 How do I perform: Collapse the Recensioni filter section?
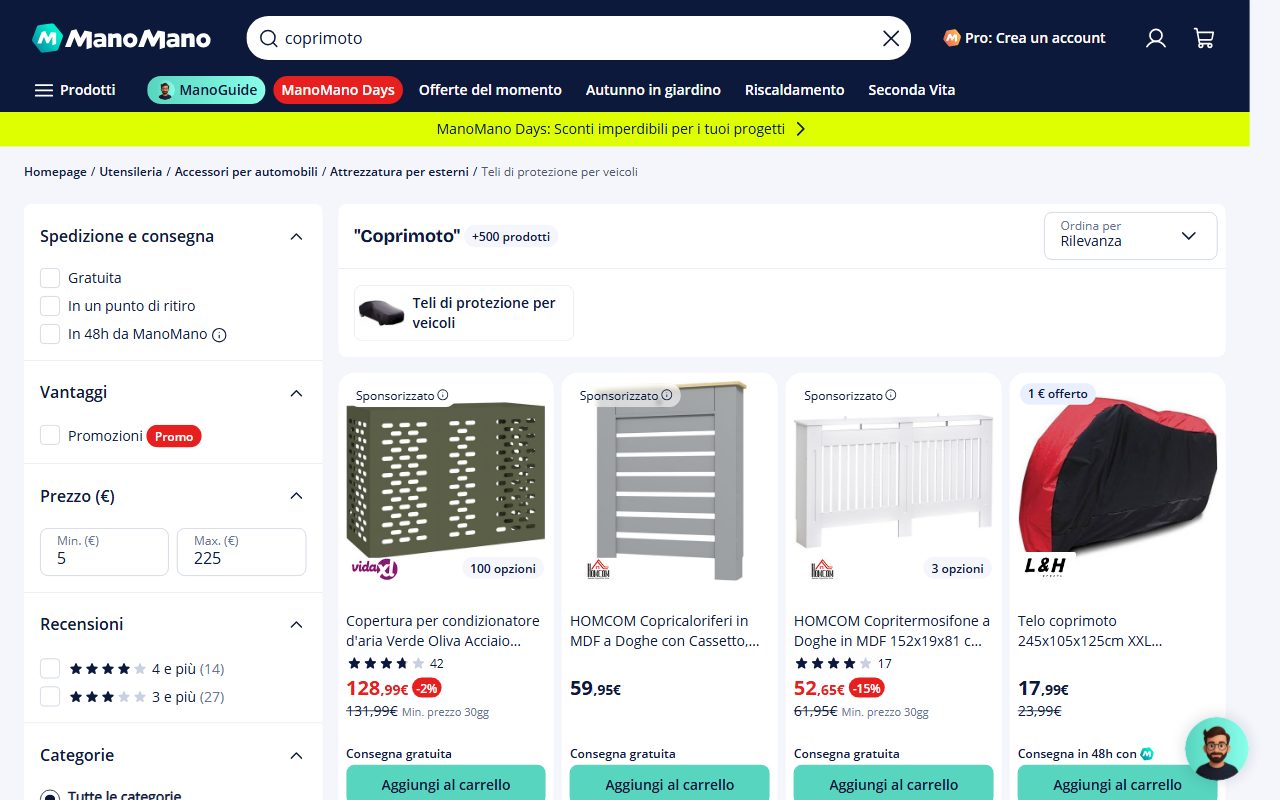tap(296, 625)
